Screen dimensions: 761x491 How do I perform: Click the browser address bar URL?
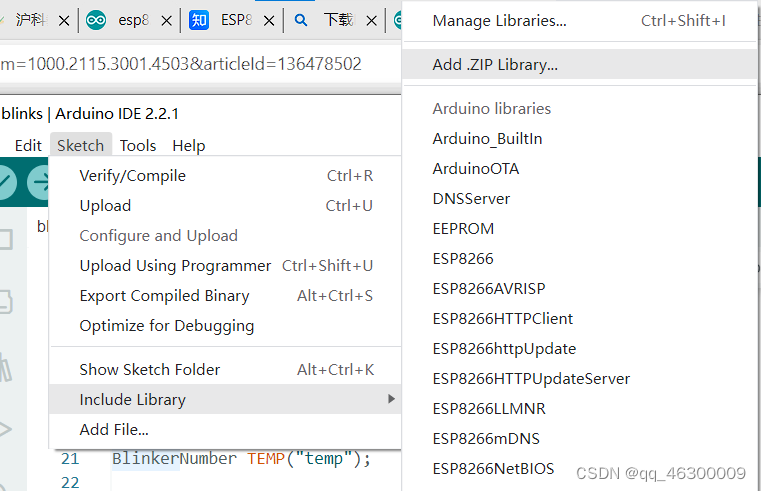pos(181,64)
